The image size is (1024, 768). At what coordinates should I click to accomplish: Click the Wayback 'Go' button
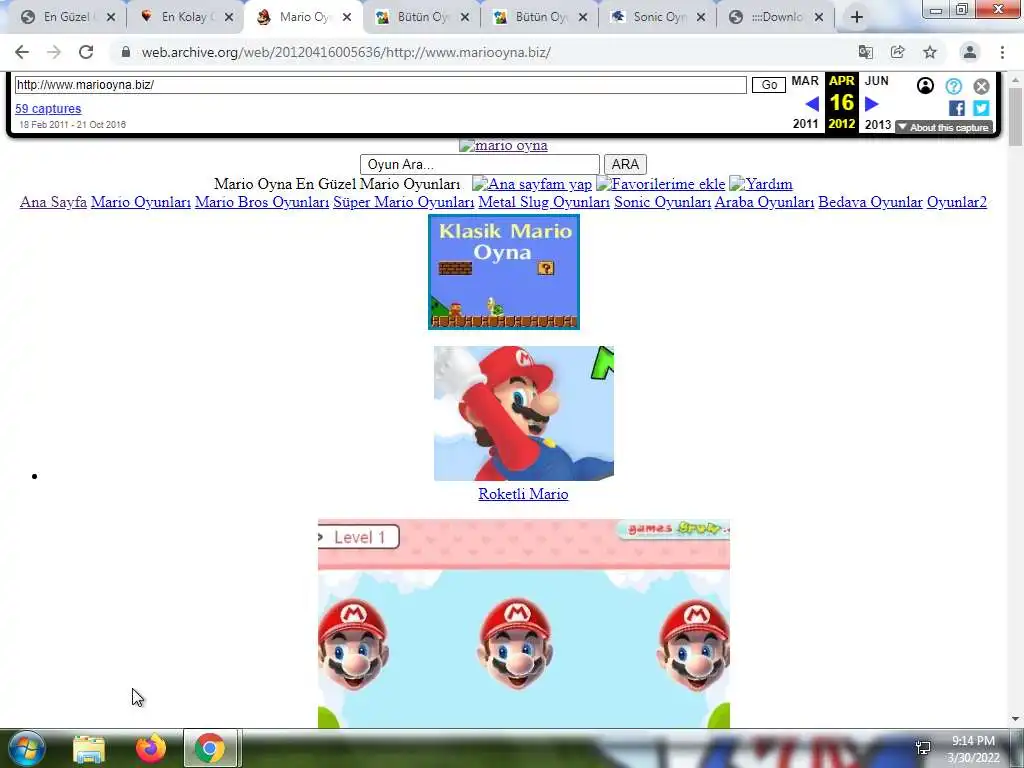coord(769,85)
